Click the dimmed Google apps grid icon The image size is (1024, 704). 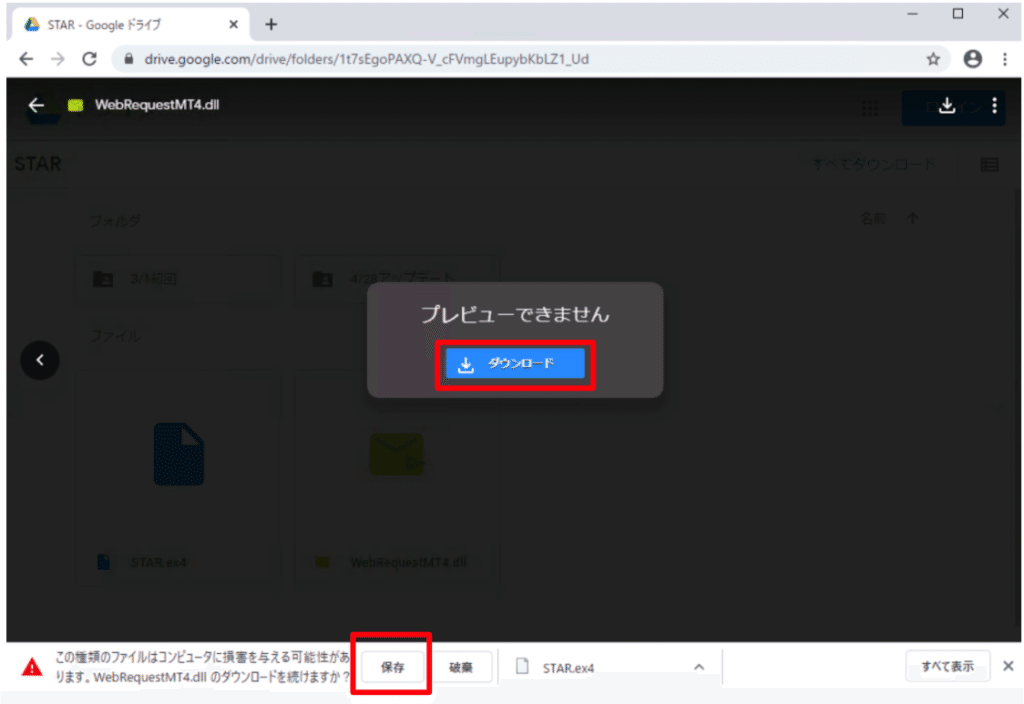pos(870,108)
